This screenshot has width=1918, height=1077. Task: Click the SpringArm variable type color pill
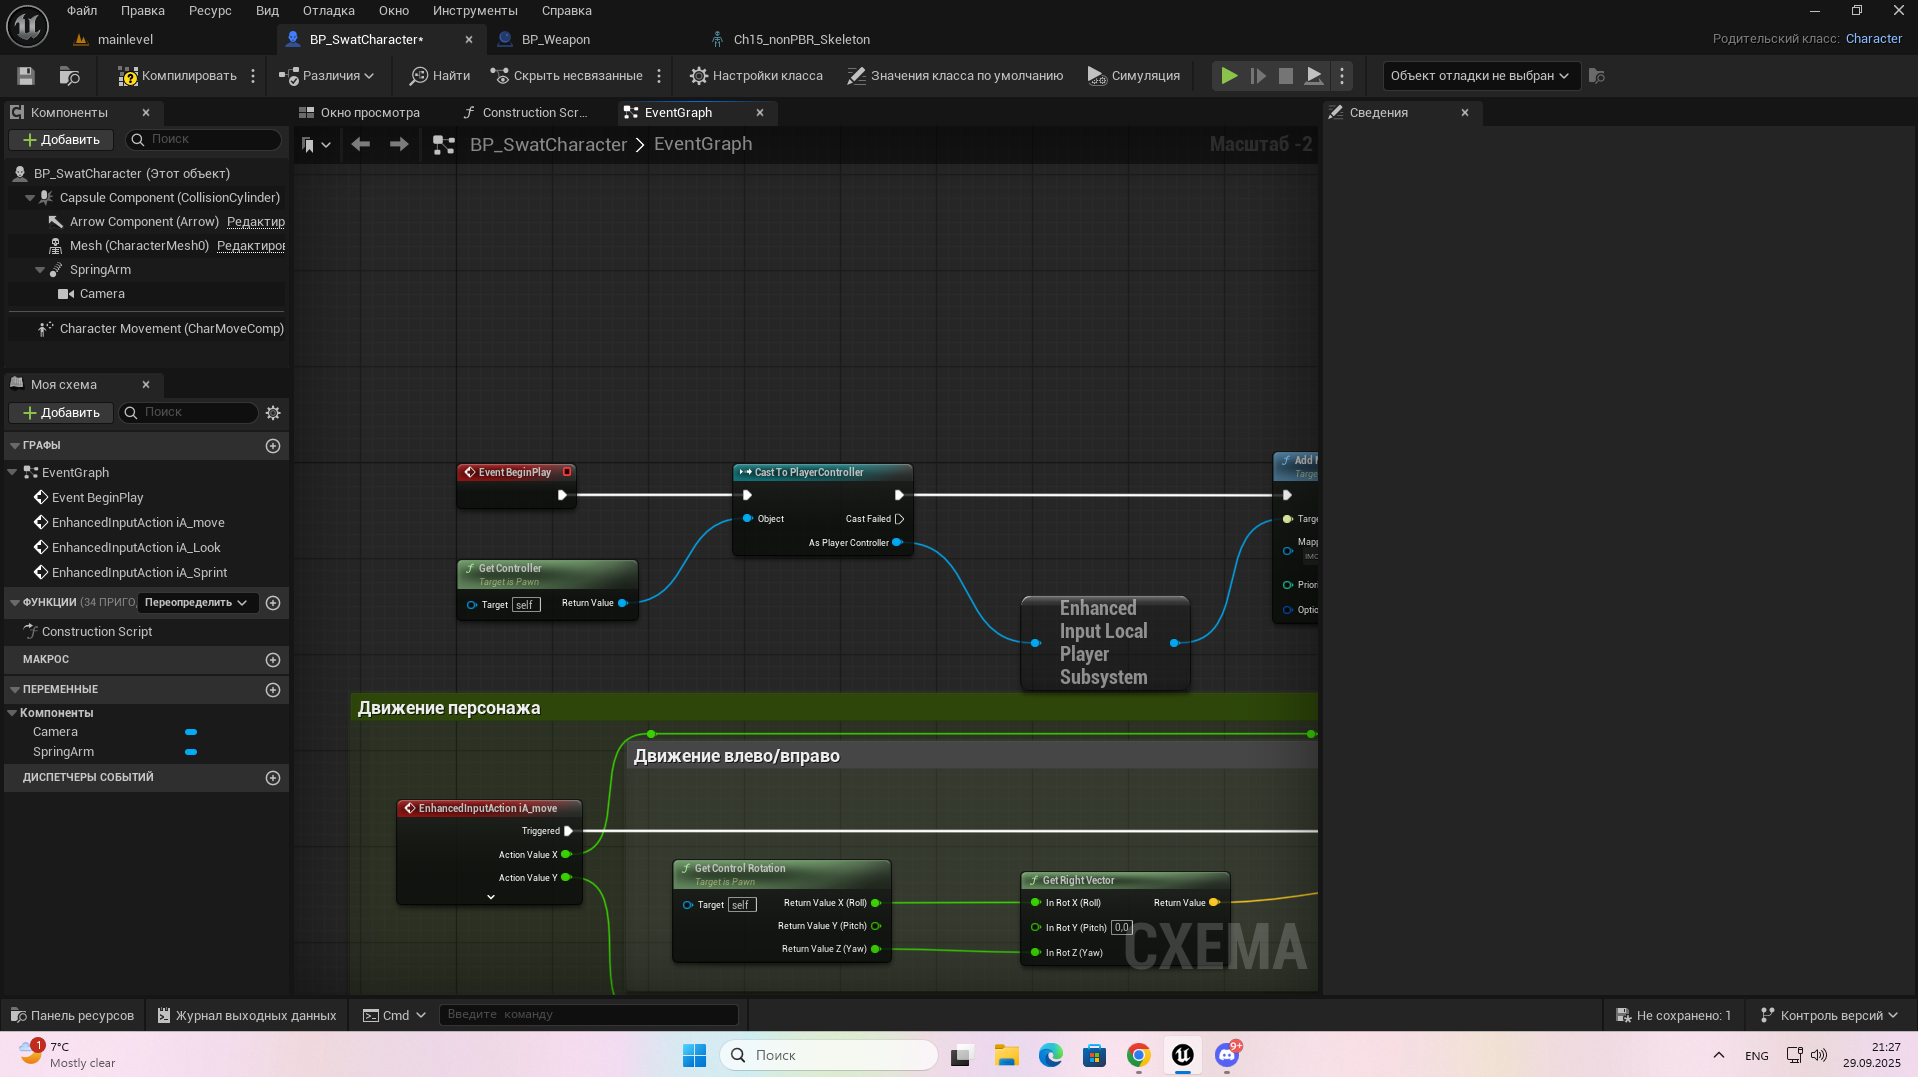(191, 752)
